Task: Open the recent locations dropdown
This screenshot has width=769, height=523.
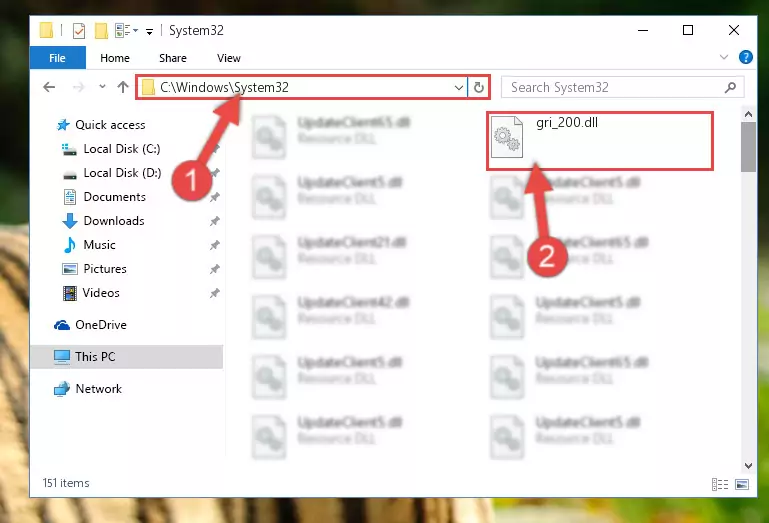Action: pyautogui.click(x=102, y=87)
